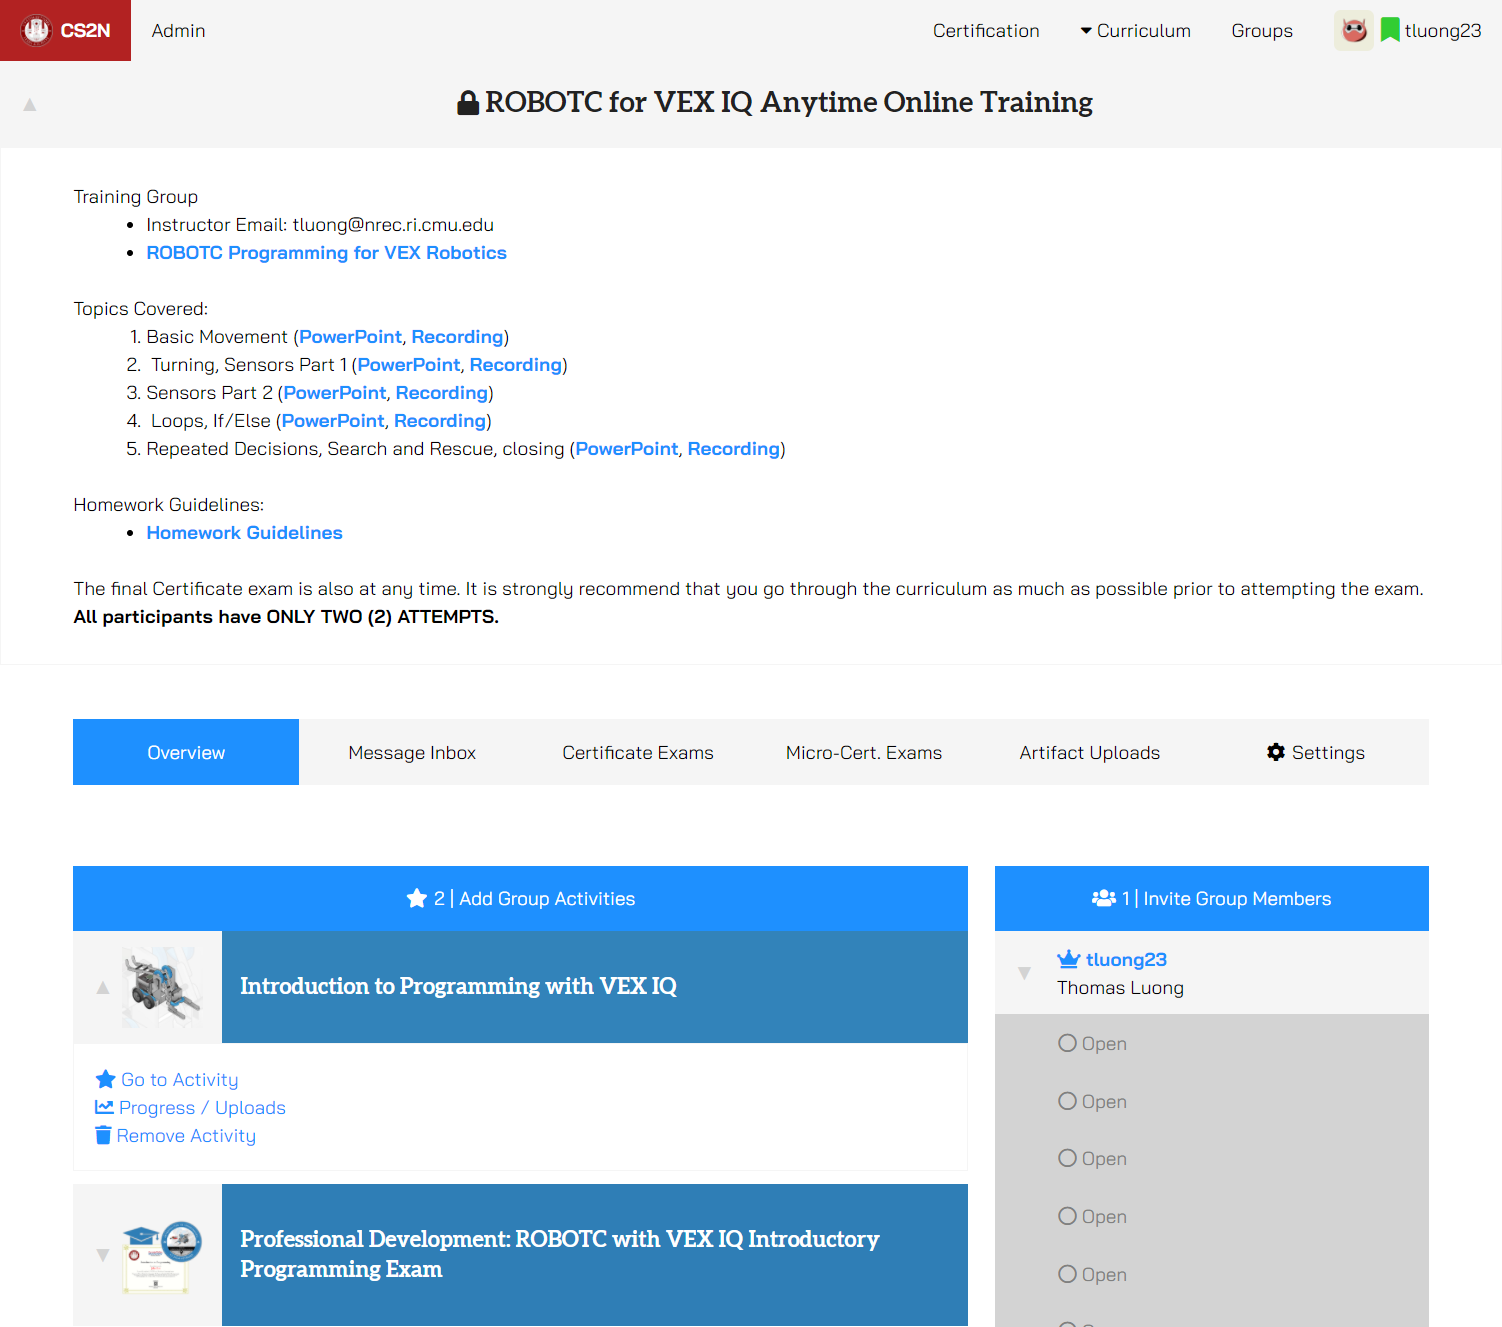Open the Sensors Part 2 Recording link
Screen dimensions: 1502x1327
click(x=441, y=393)
